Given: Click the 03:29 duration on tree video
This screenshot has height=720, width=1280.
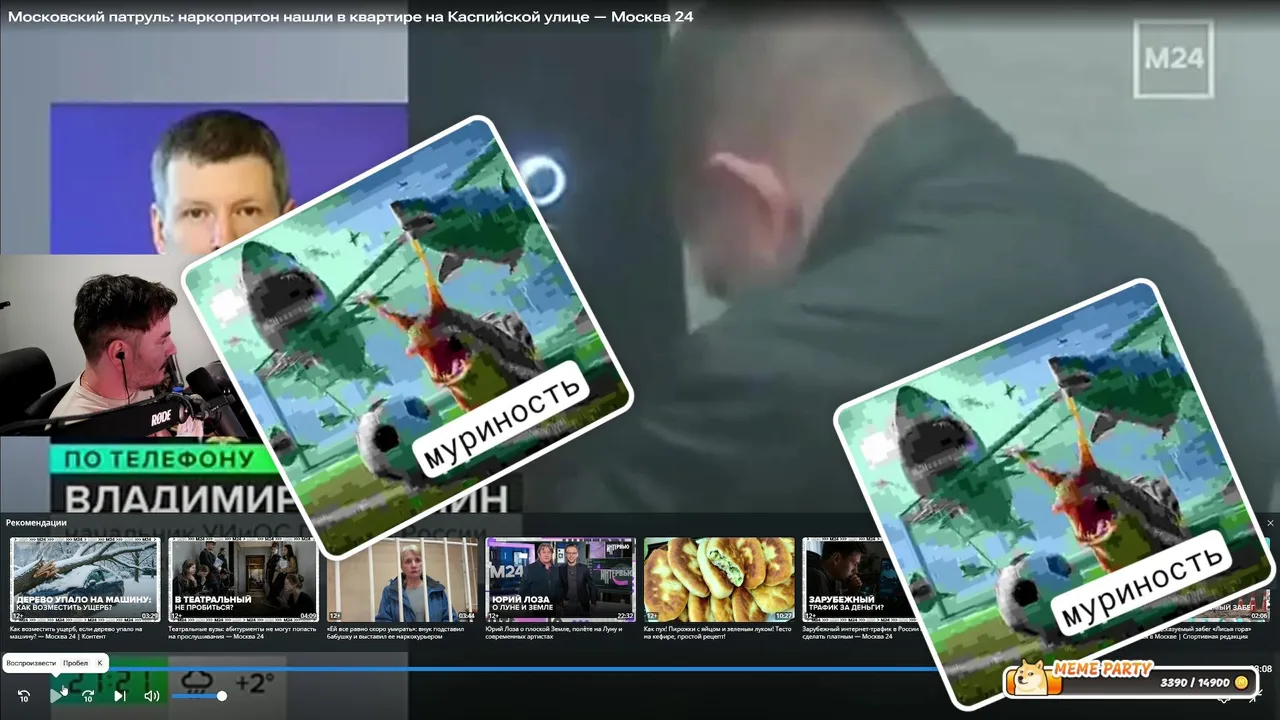Looking at the screenshot, I should pyautogui.click(x=149, y=616).
